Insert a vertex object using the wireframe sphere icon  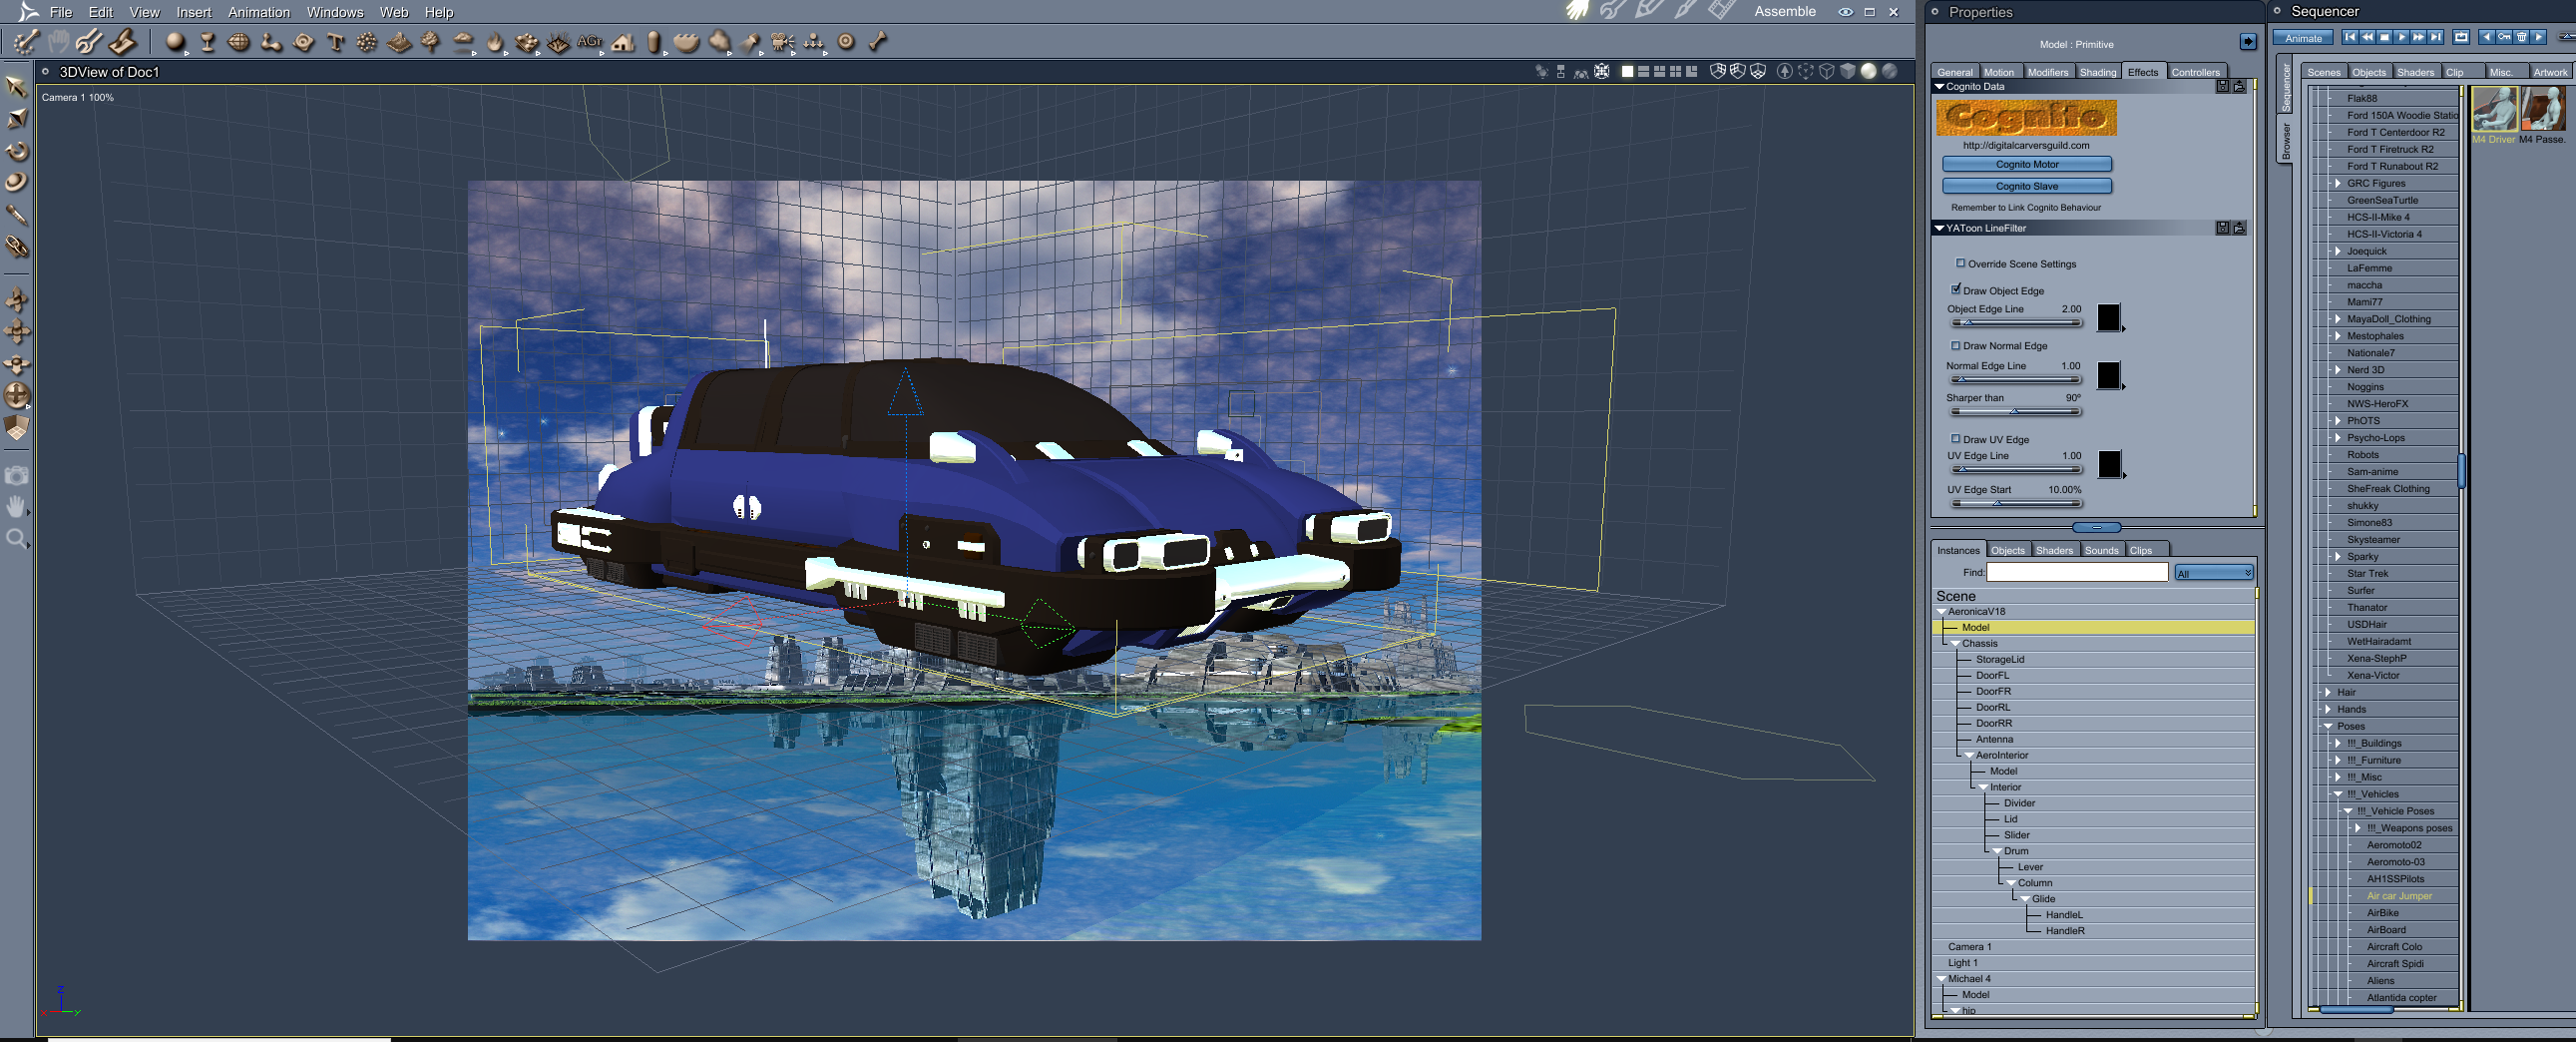[x=239, y=42]
